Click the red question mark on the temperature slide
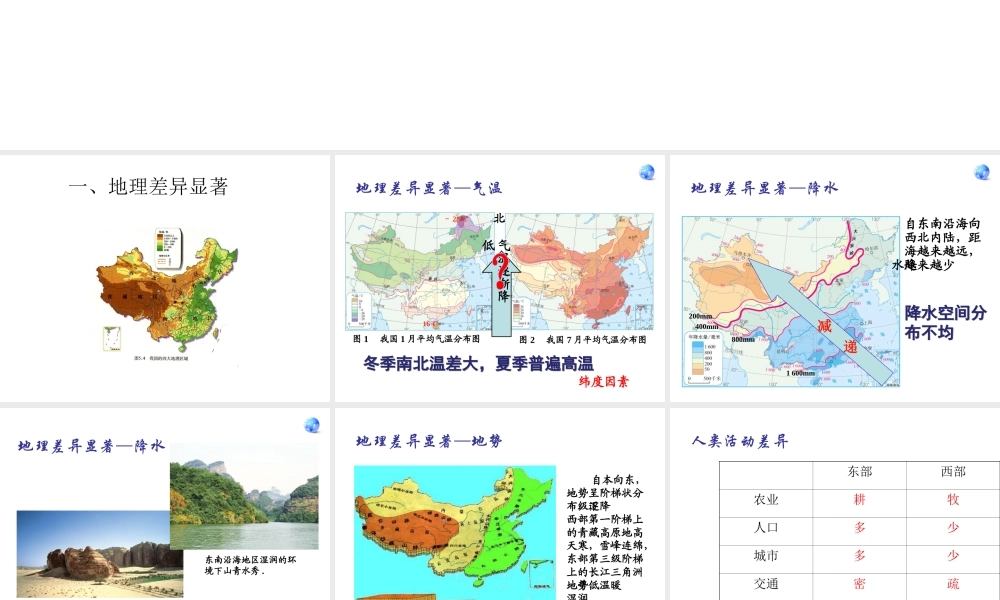 pos(501,270)
